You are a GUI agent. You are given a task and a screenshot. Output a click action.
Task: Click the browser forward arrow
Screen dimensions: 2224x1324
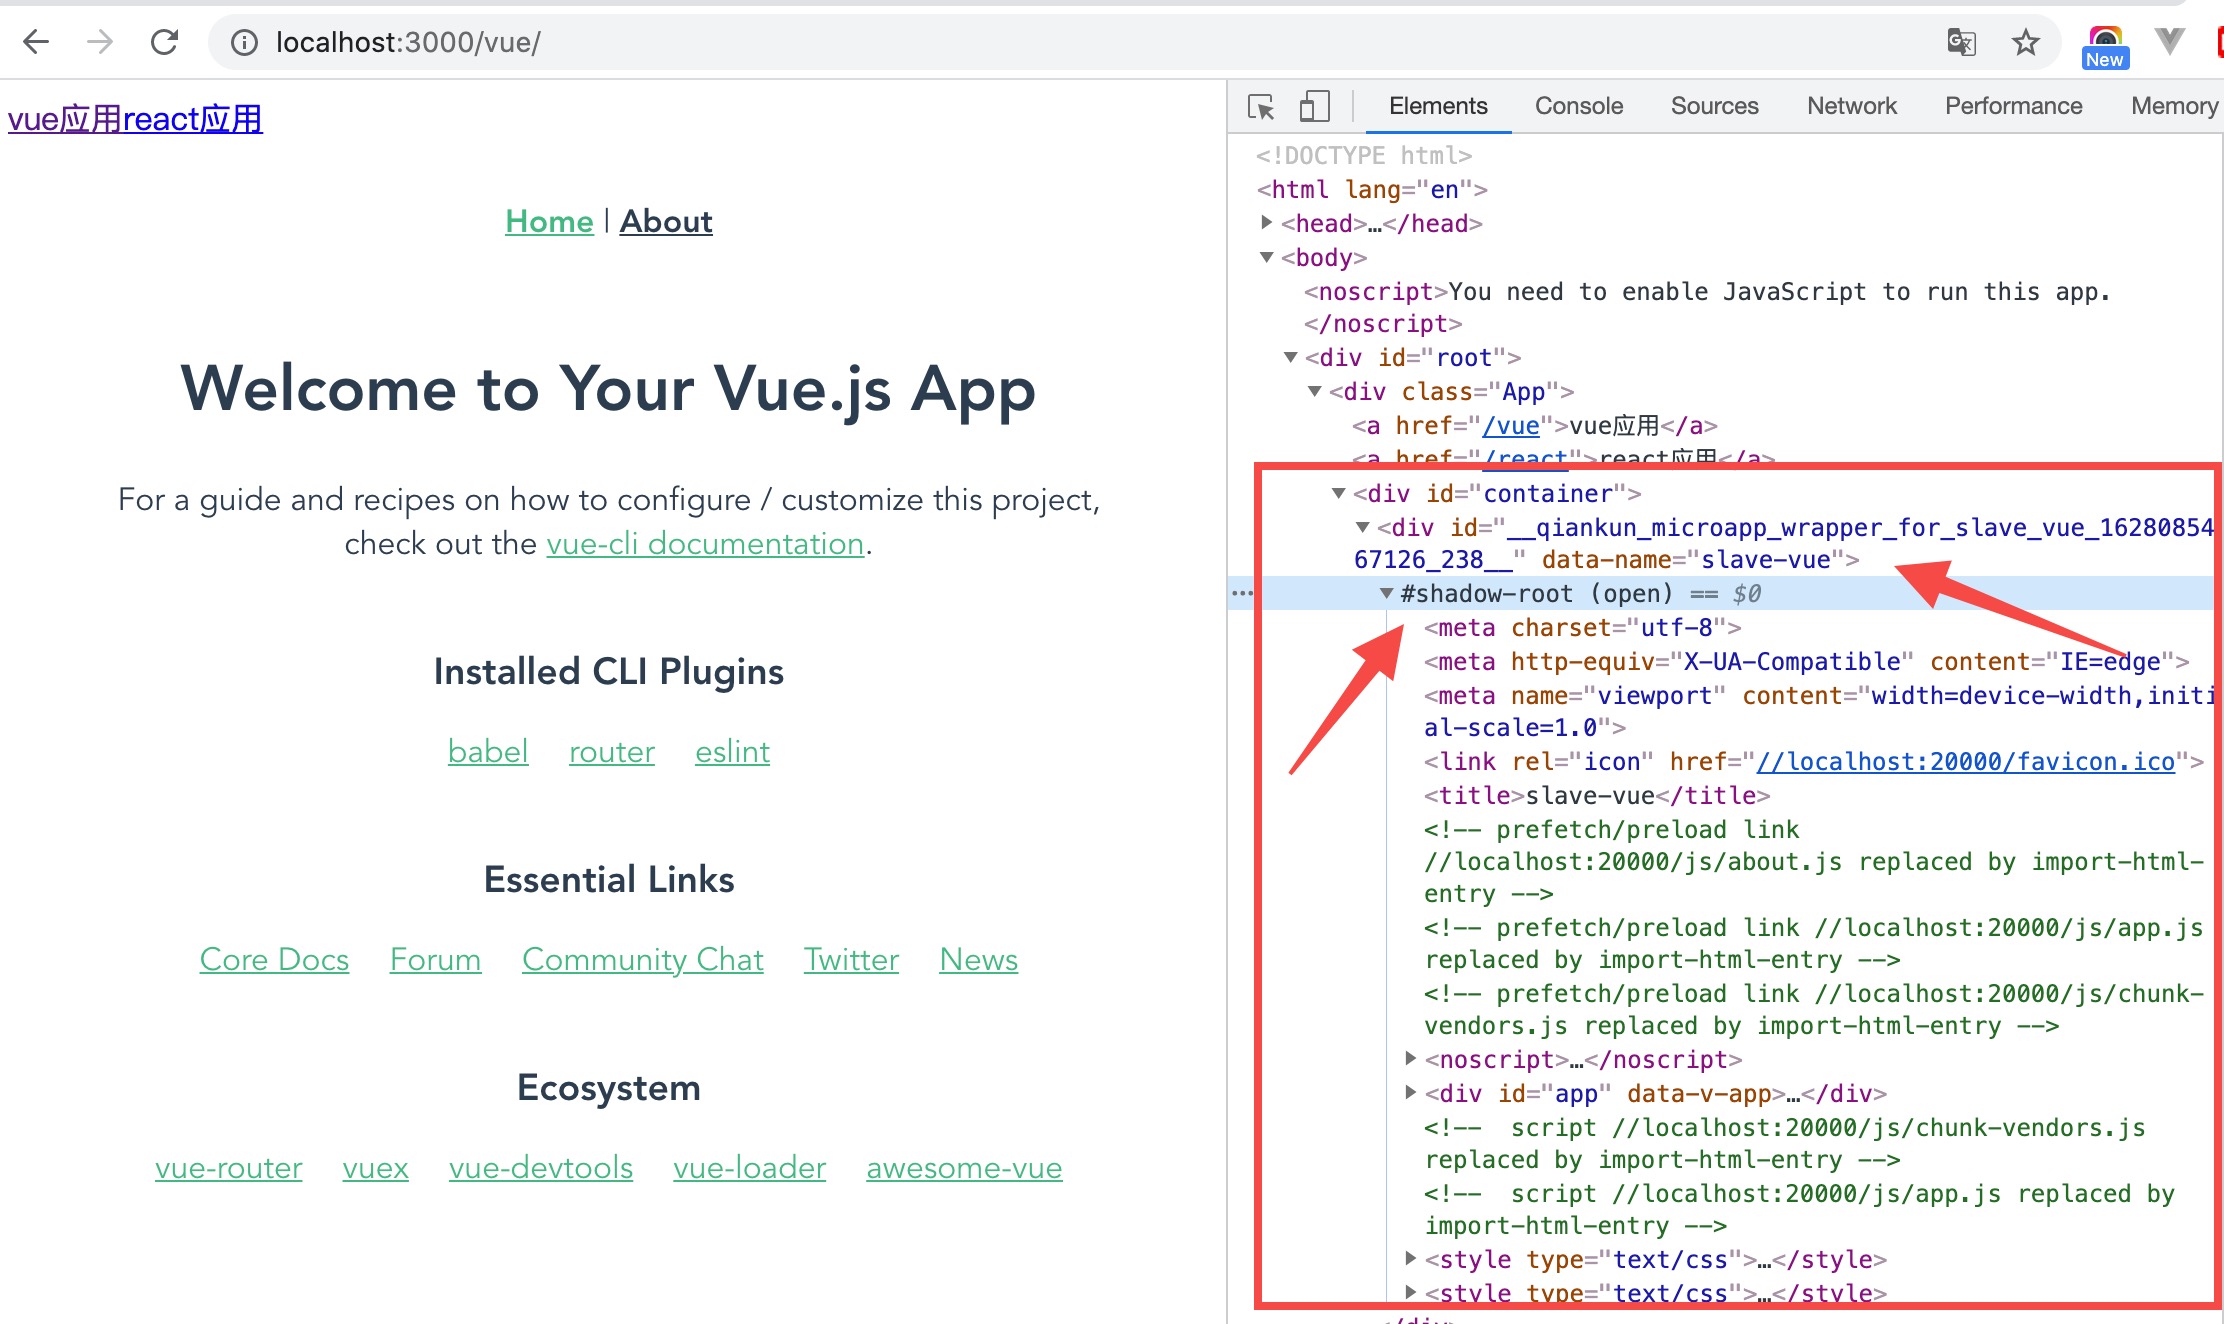click(100, 42)
